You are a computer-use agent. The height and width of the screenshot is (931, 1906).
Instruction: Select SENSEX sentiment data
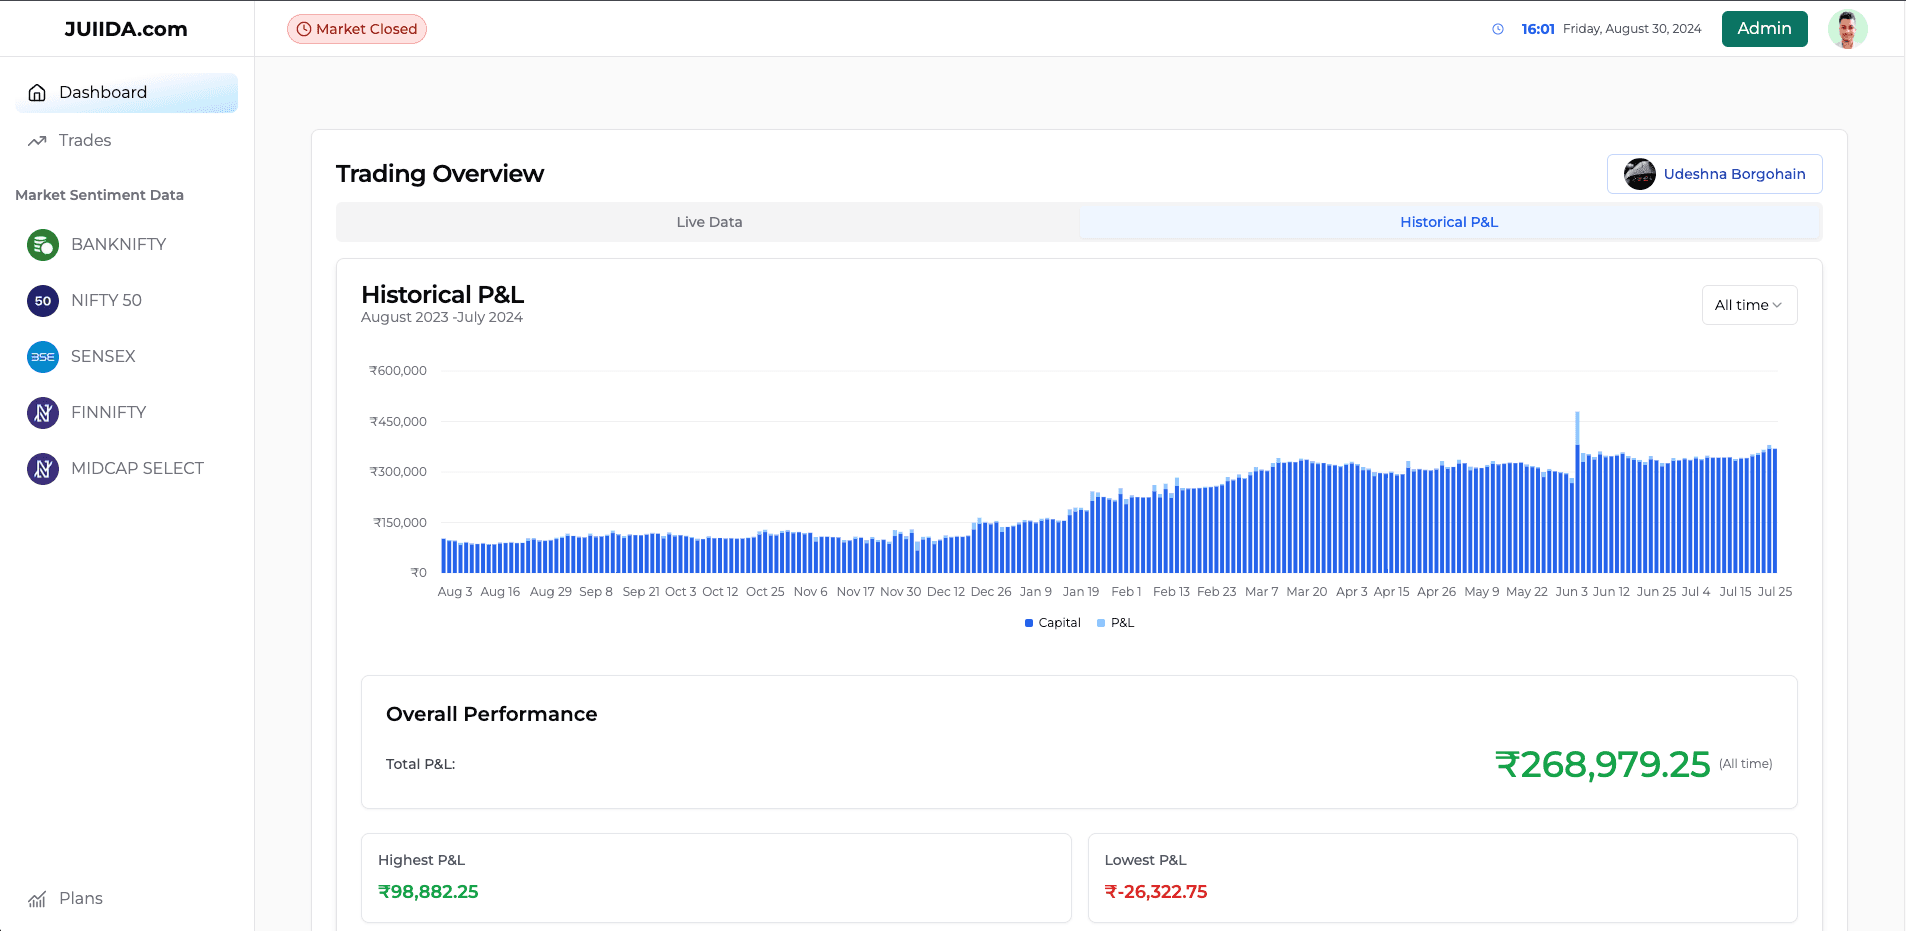(x=127, y=357)
